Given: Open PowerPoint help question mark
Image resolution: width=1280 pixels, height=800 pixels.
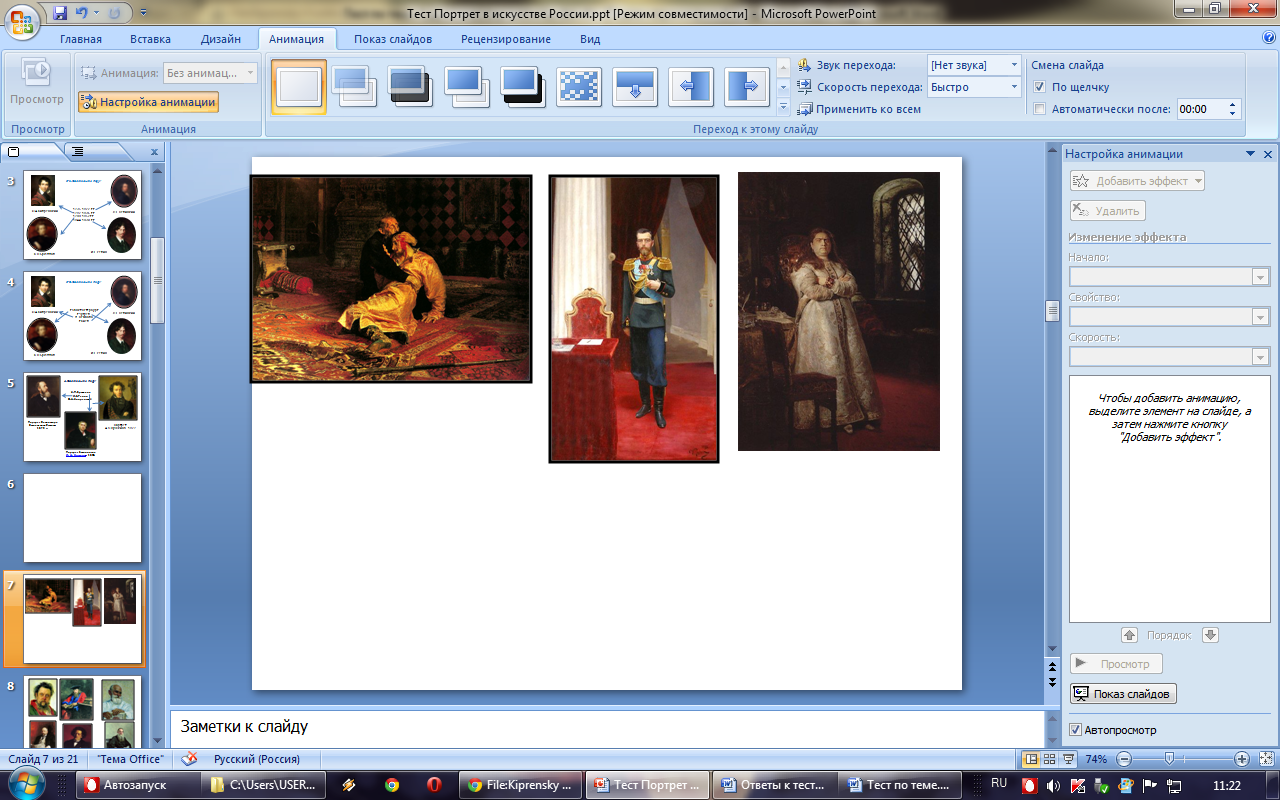Looking at the screenshot, I should tap(1268, 38).
